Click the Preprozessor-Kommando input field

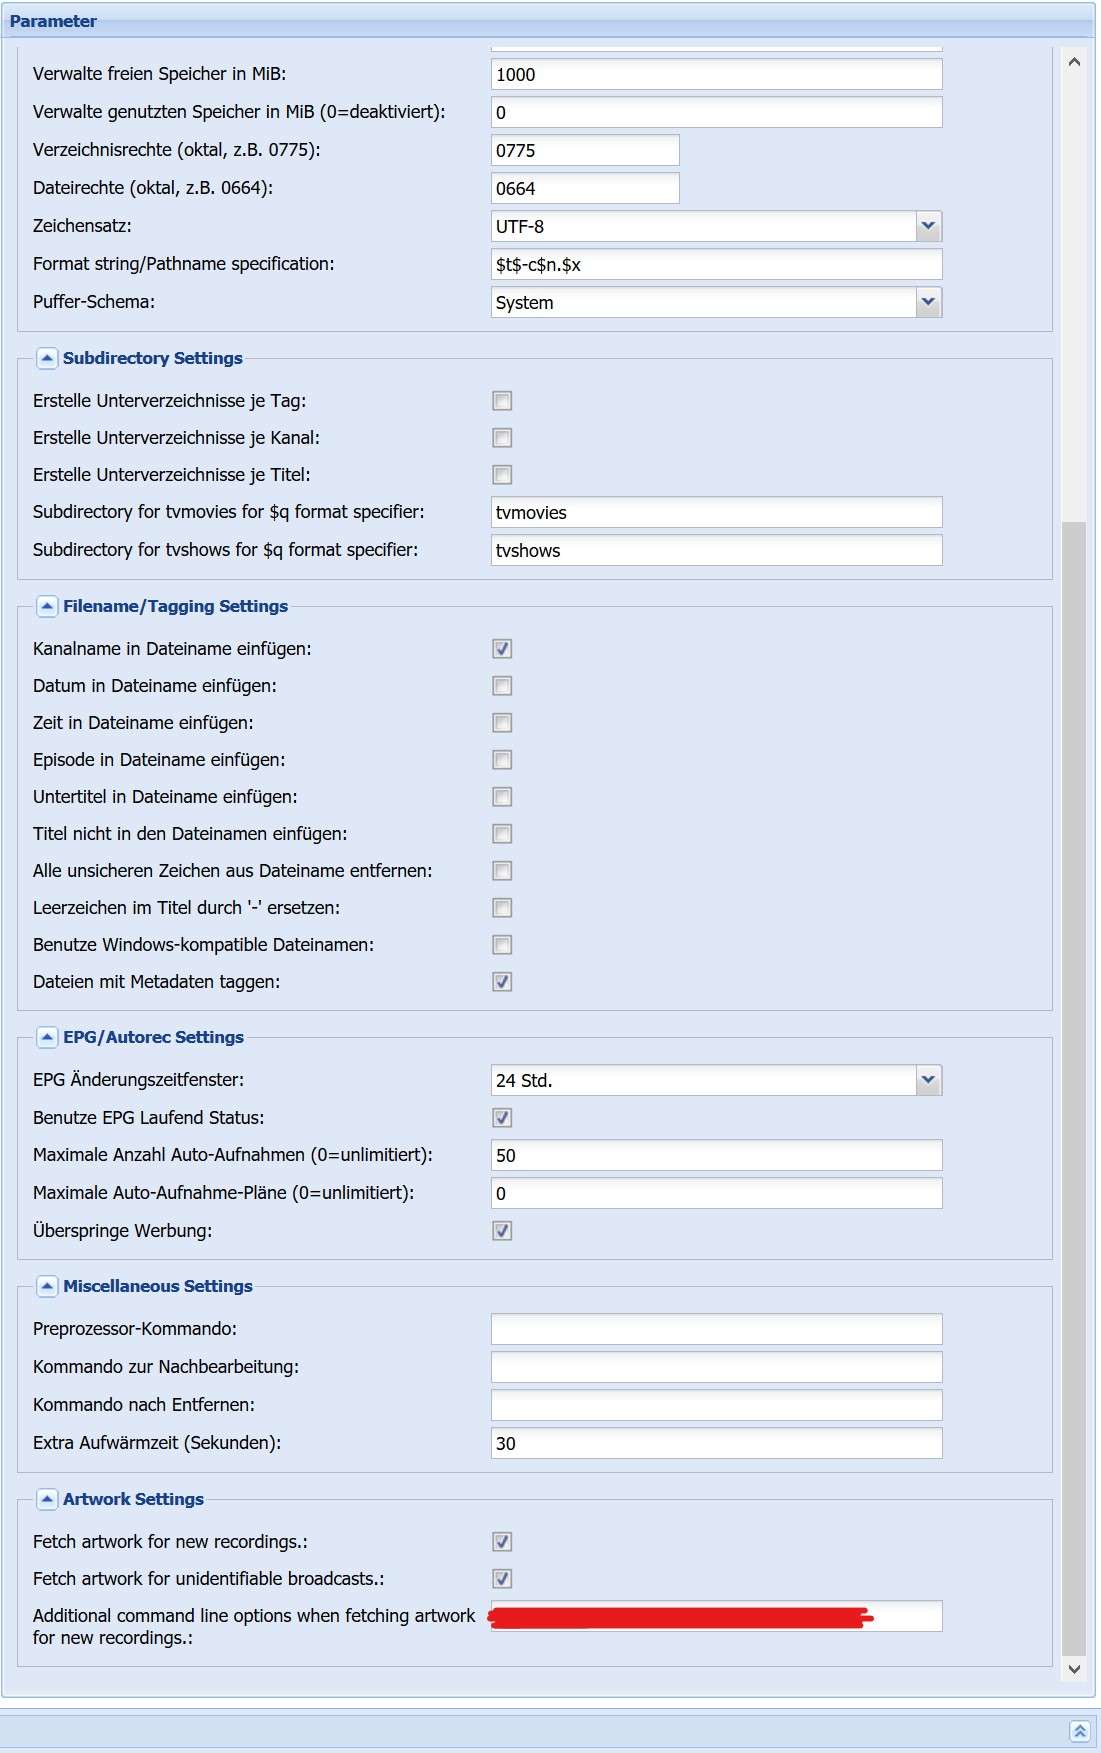point(716,1329)
